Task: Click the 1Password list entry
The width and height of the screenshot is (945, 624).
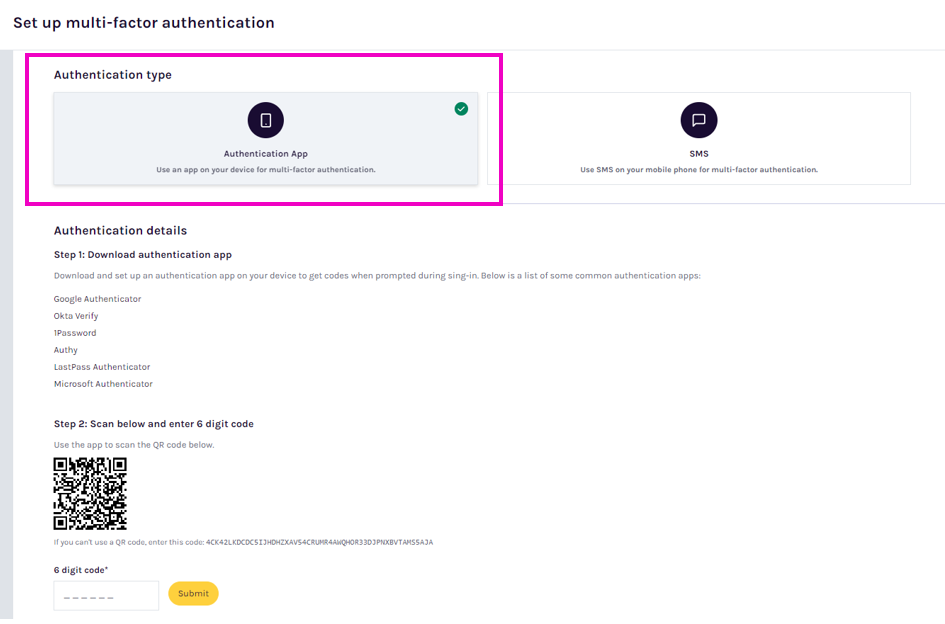Action: click(75, 333)
